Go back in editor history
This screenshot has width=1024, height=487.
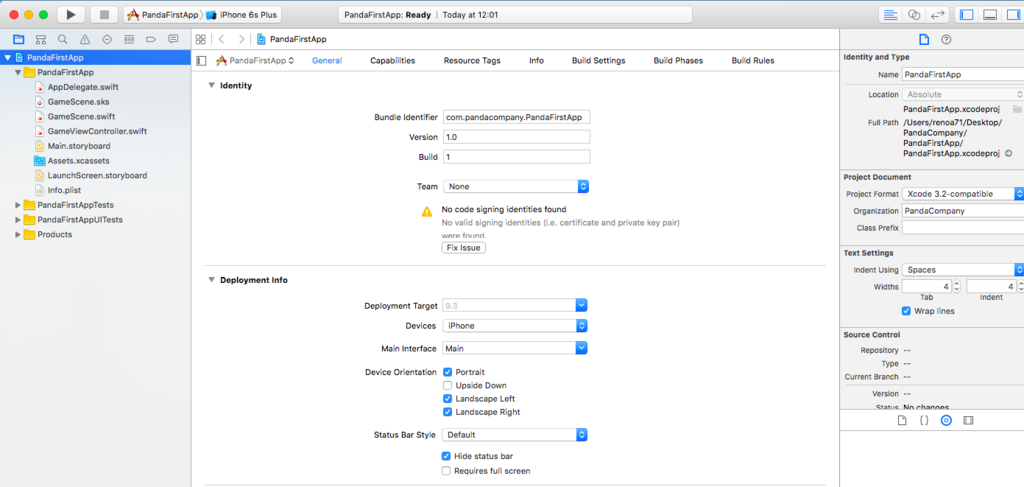point(221,39)
